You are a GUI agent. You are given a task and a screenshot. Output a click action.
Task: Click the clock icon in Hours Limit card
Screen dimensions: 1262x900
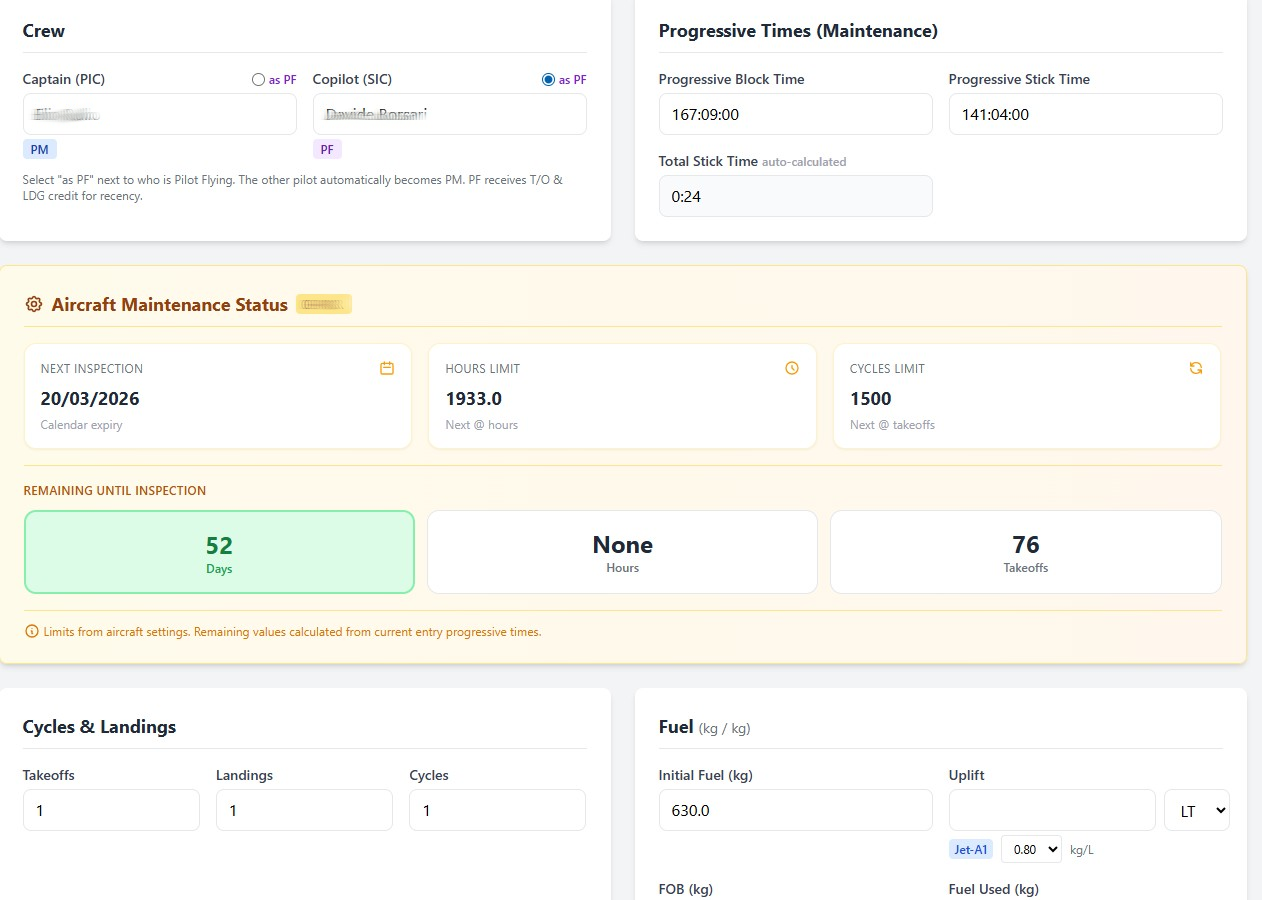click(x=792, y=368)
